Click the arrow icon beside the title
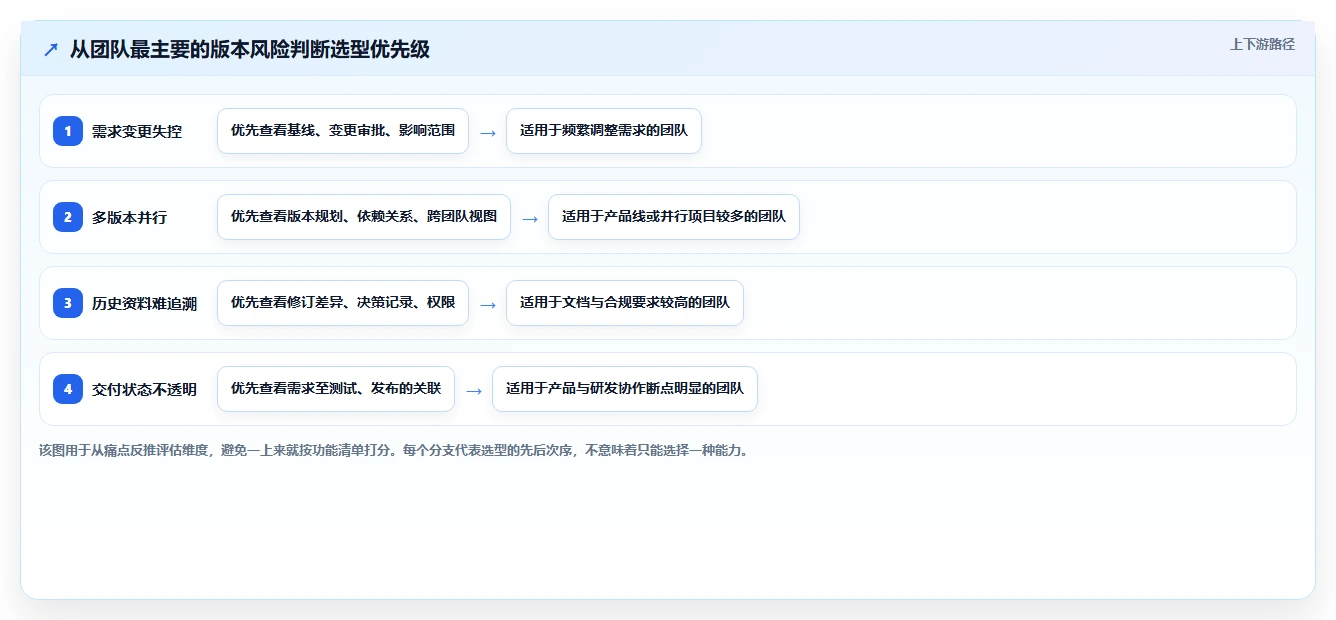Image resolution: width=1336 pixels, height=620 pixels. tap(50, 49)
